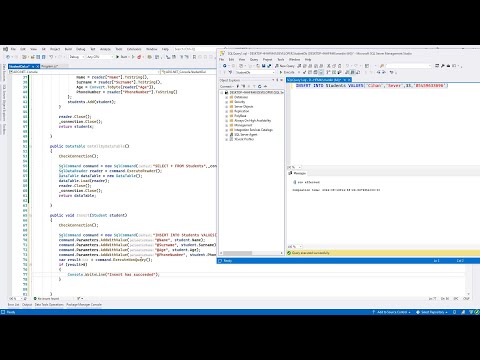The height and width of the screenshot is (360, 480).
Task: Open the Debug menu in Visual Studio
Action: (81, 49)
